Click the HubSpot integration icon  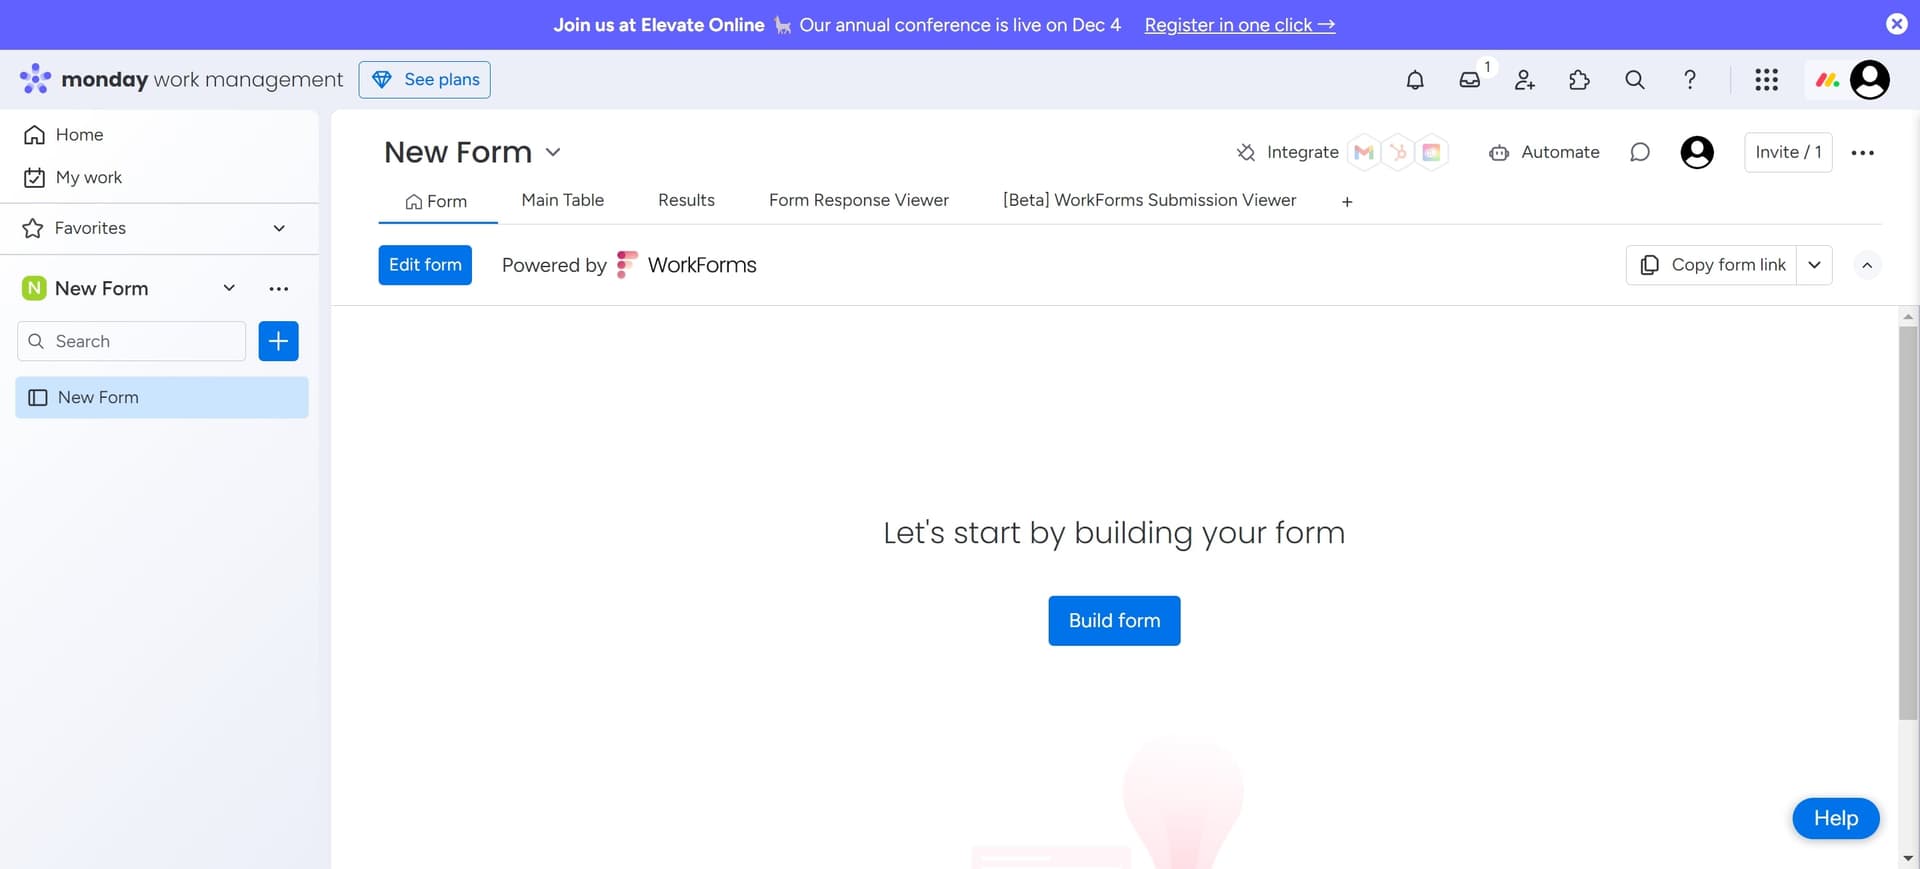pyautogui.click(x=1398, y=152)
